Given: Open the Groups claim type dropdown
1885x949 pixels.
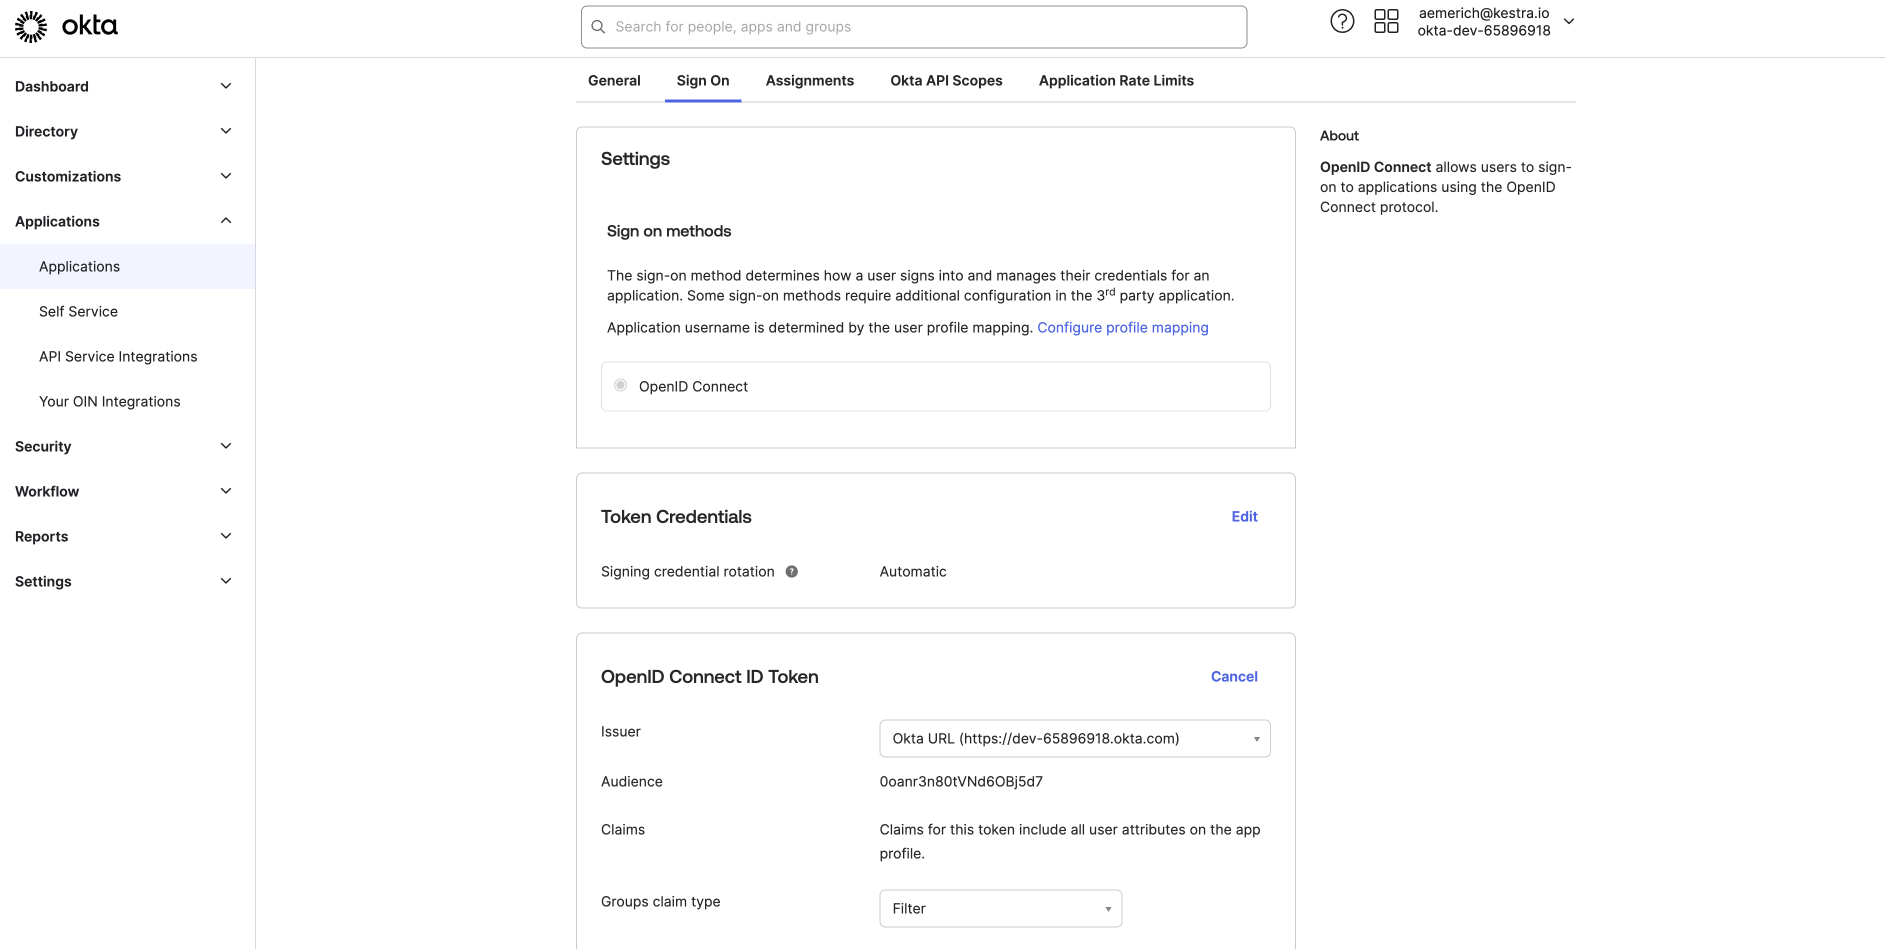Looking at the screenshot, I should point(1000,909).
